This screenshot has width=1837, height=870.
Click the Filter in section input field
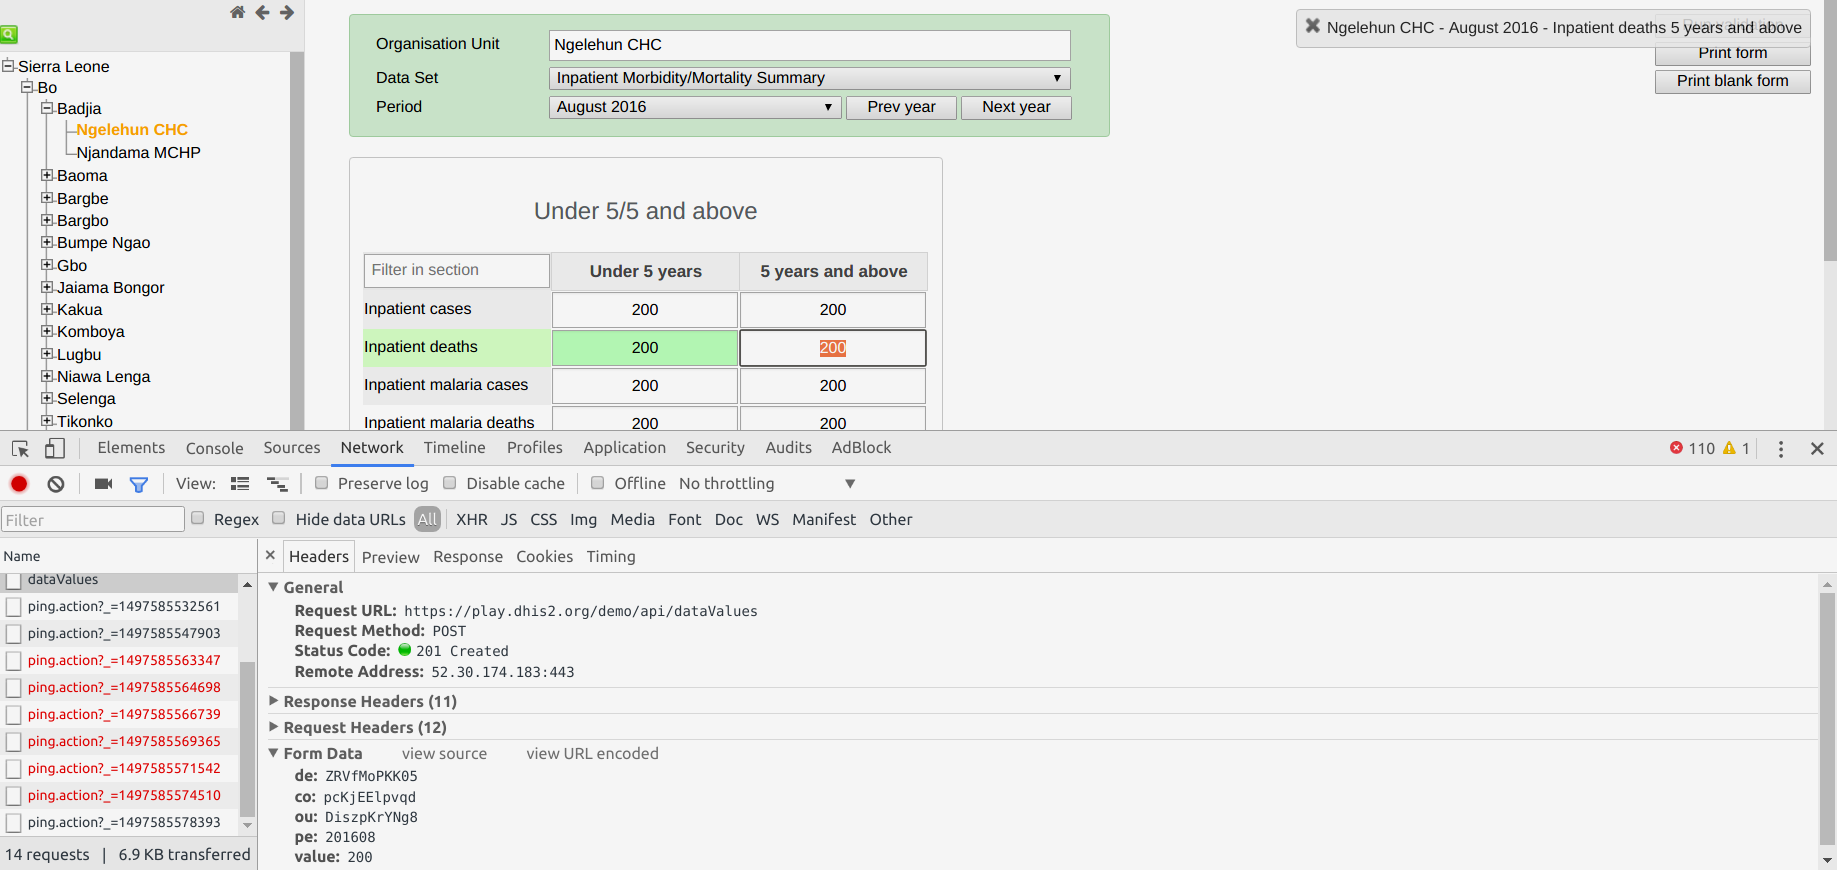[x=456, y=270]
